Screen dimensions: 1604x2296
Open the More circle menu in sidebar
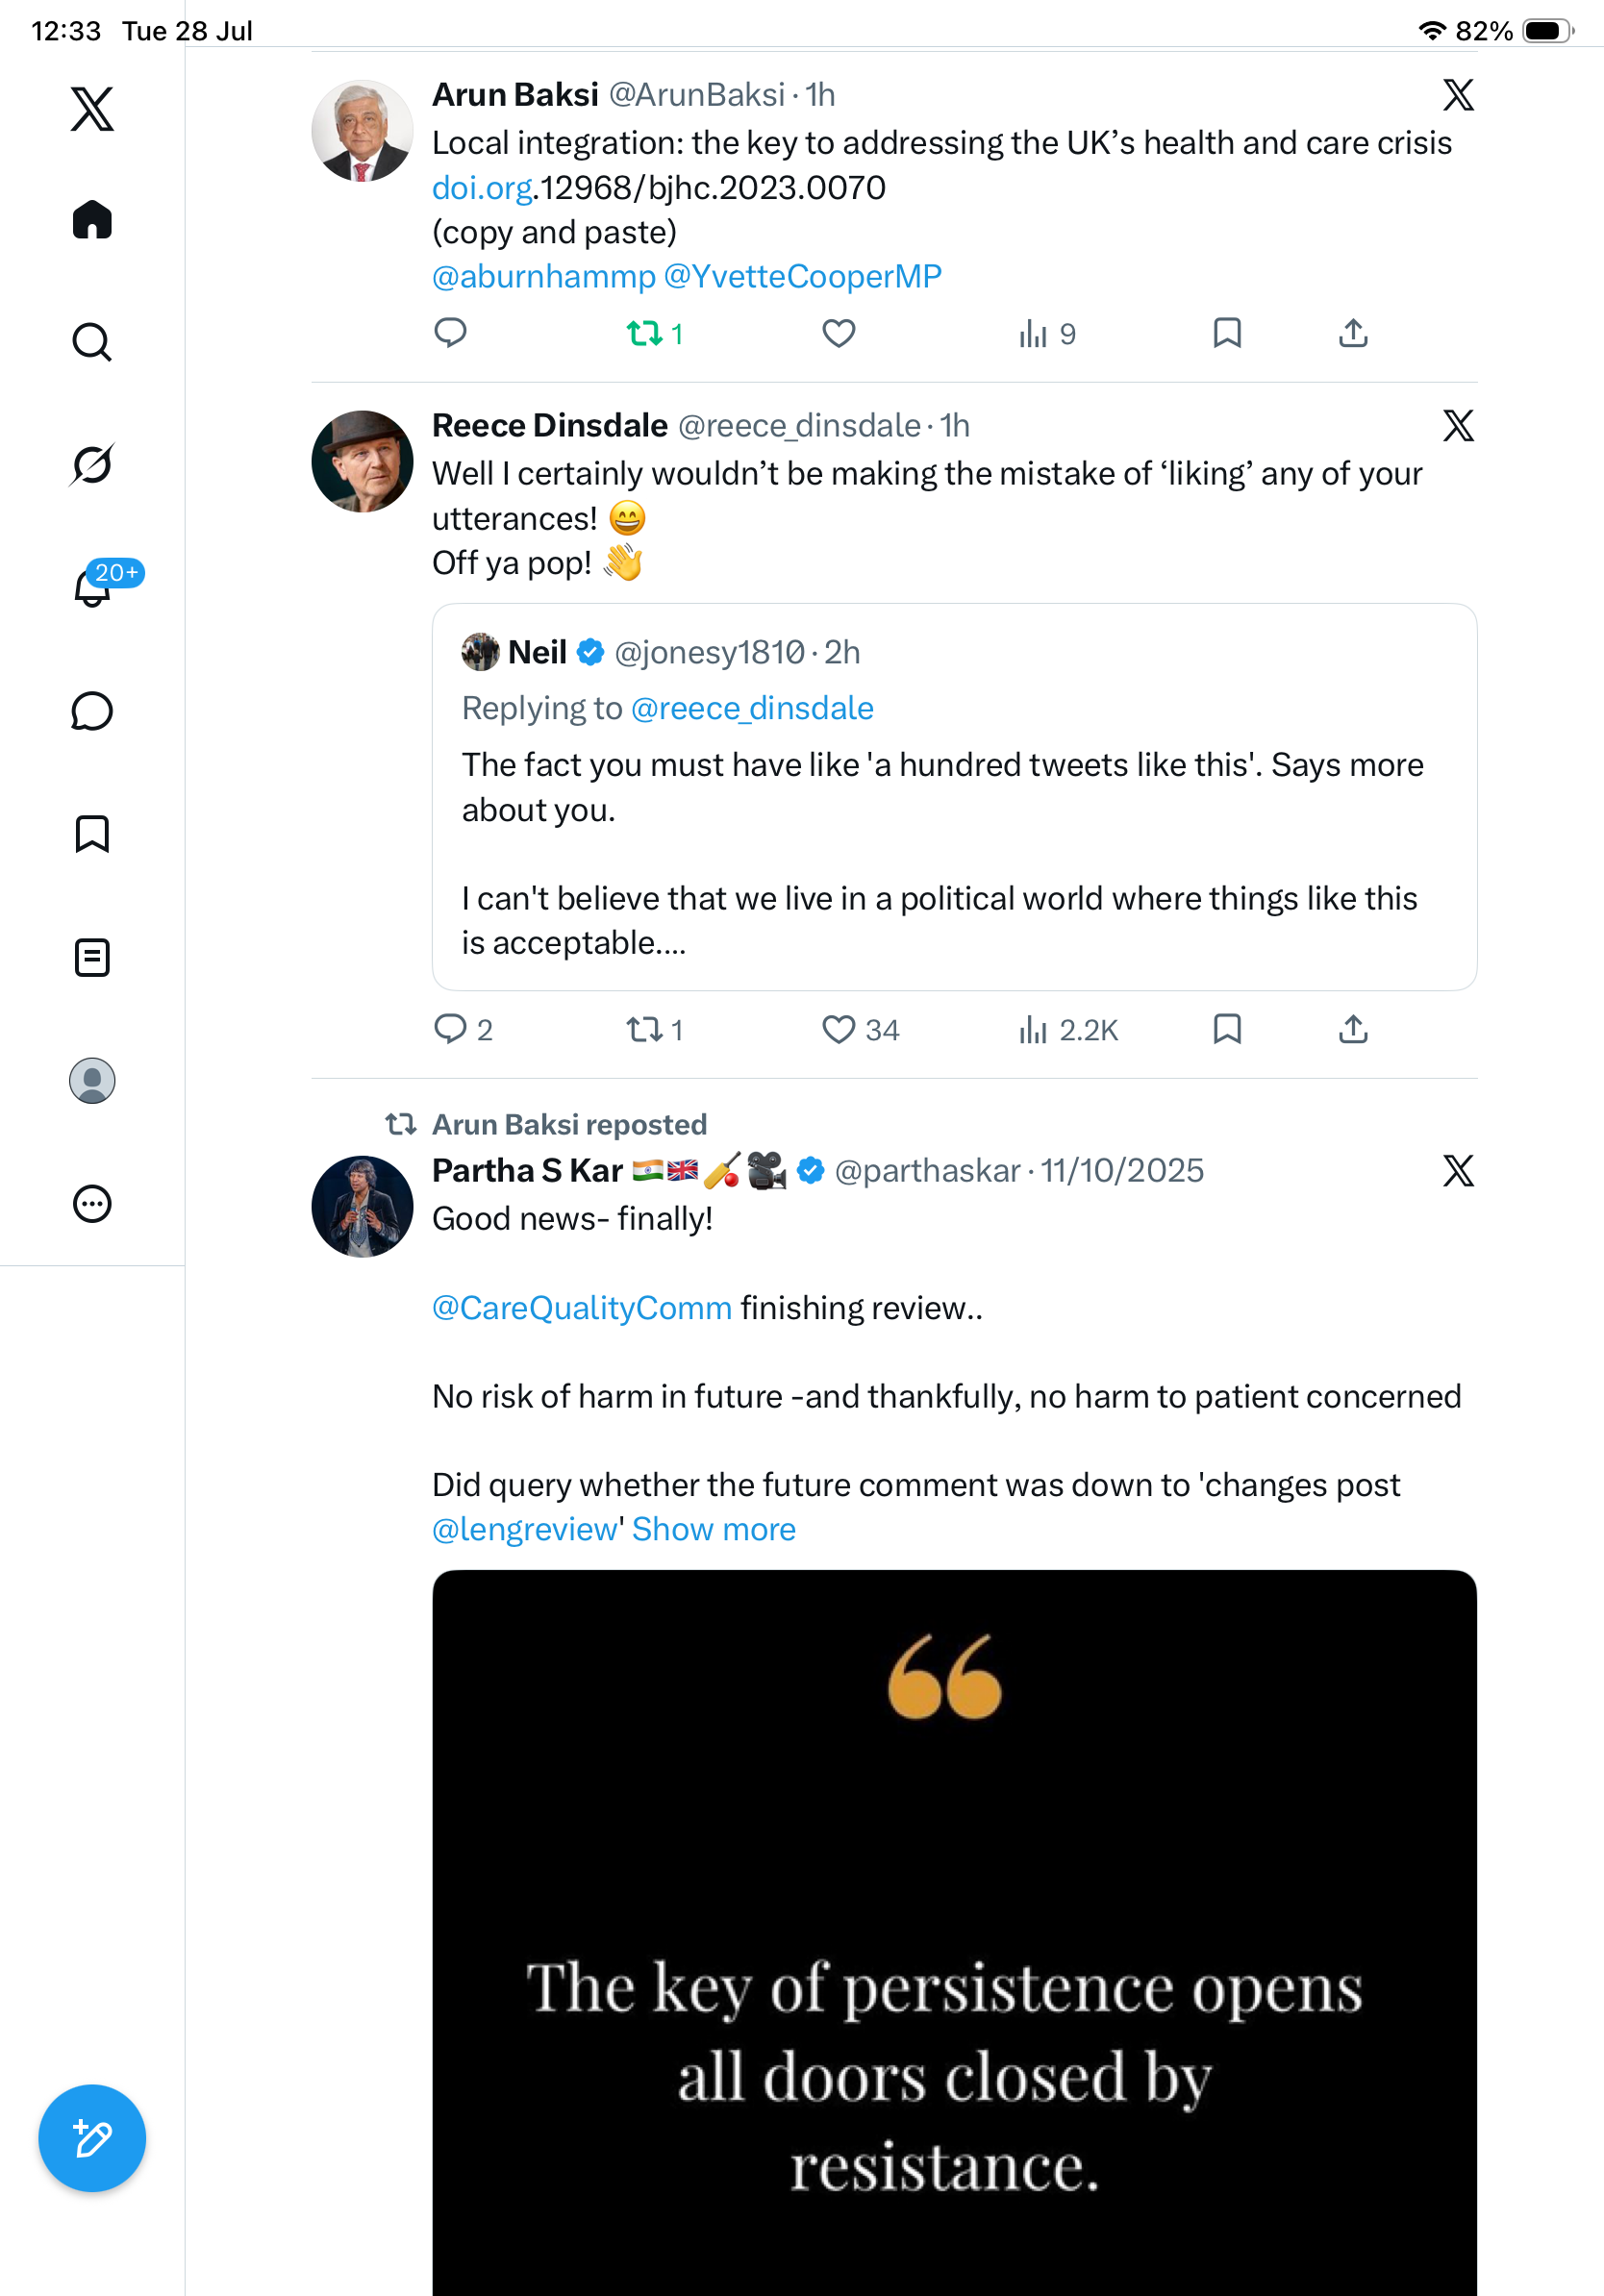pos(92,1204)
